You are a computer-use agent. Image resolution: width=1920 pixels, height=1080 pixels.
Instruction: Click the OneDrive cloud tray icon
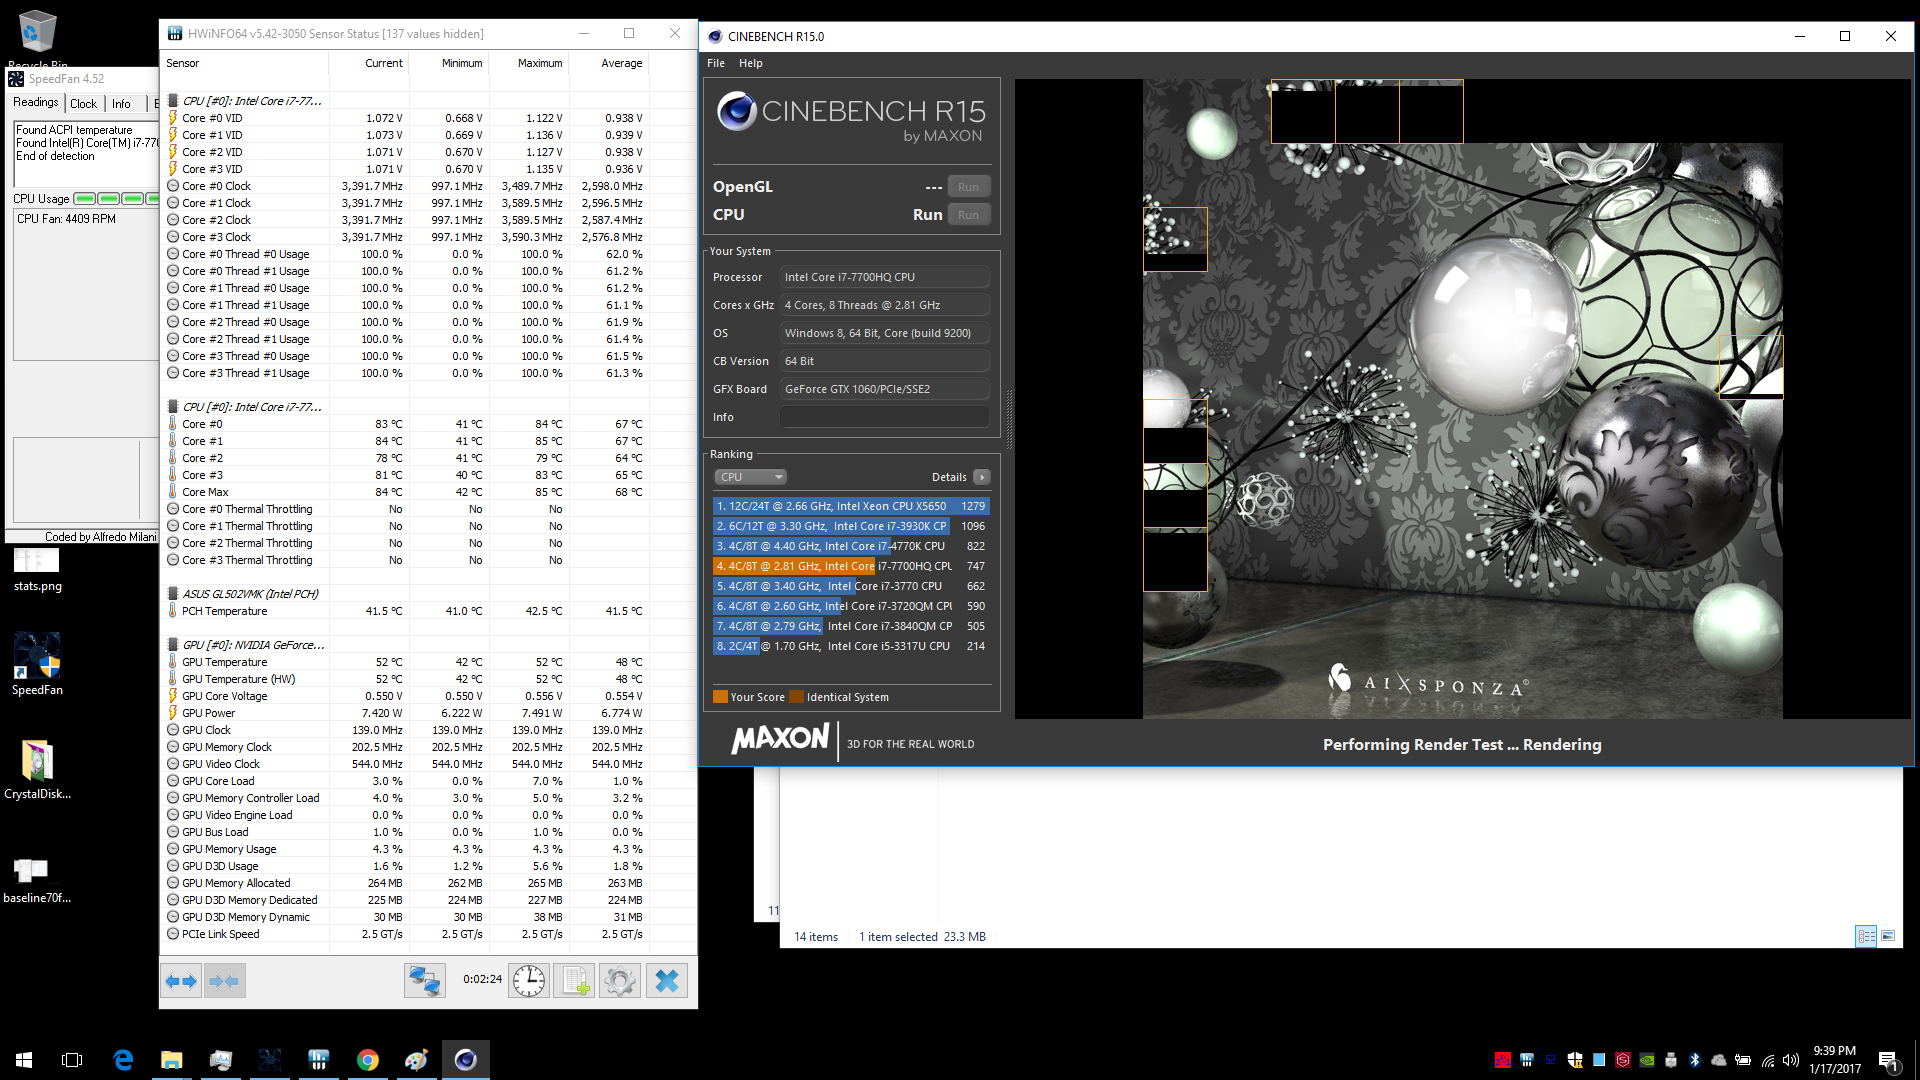1719,1060
